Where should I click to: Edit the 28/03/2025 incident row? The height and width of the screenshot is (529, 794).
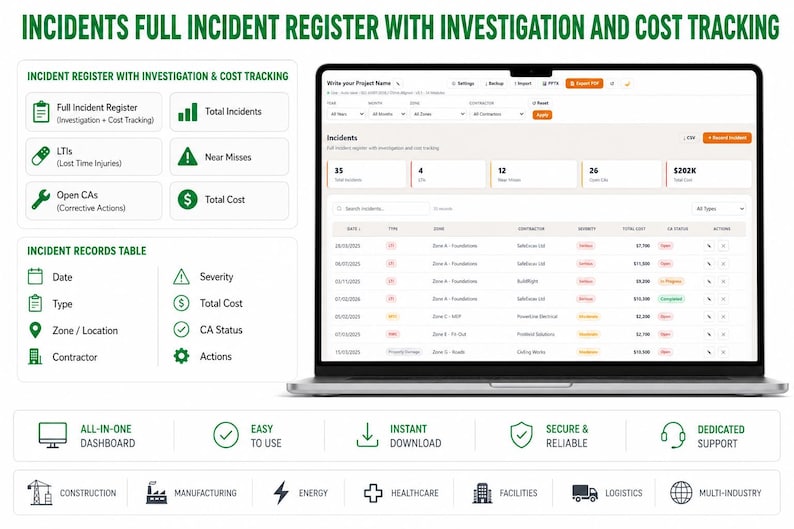click(x=709, y=246)
